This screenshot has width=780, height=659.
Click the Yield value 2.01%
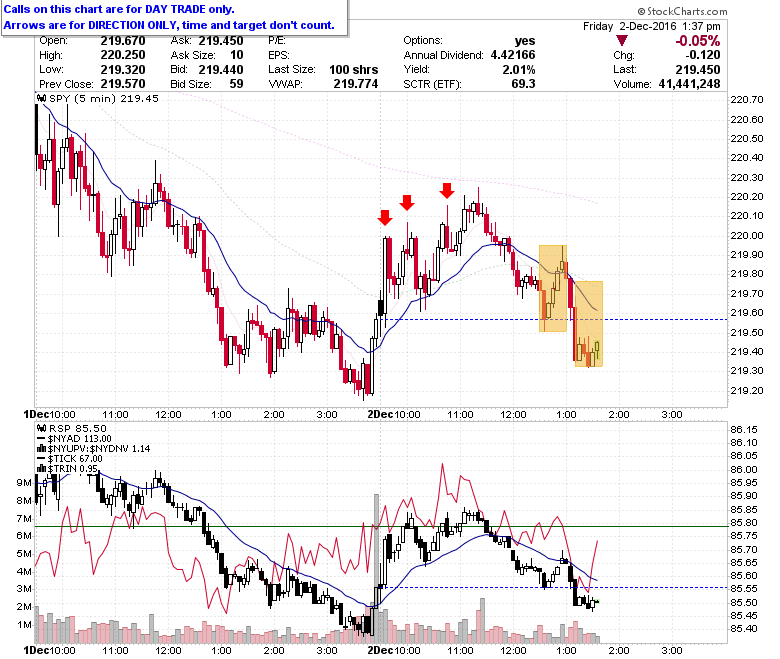tap(519, 70)
